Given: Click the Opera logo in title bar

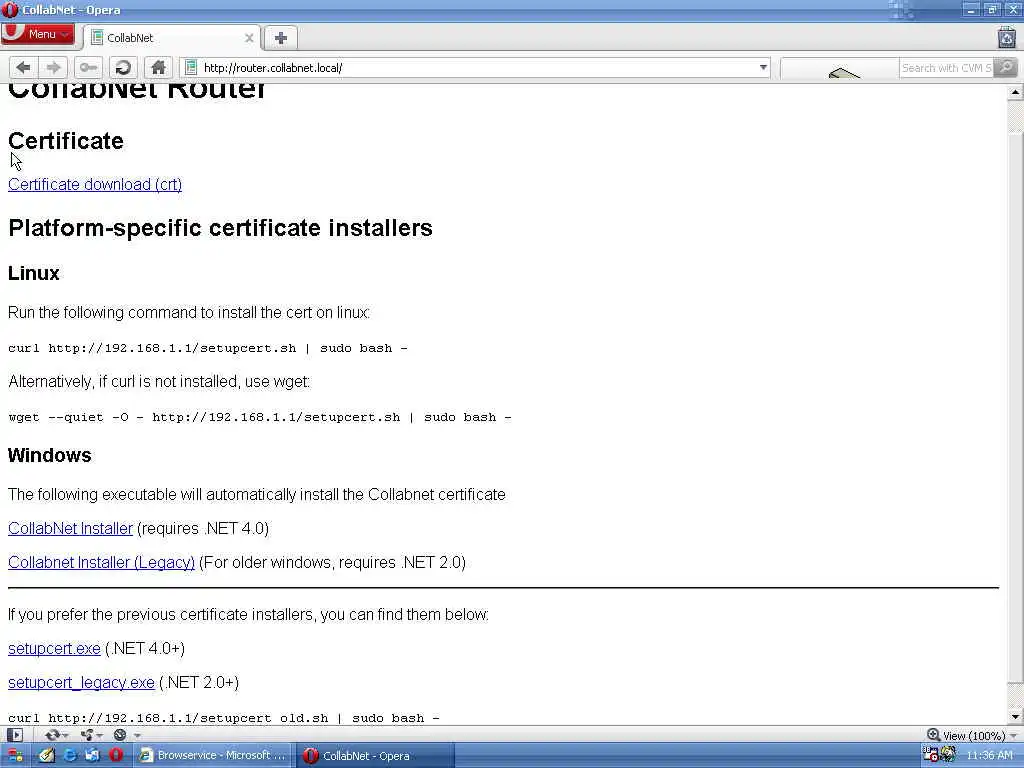Looking at the screenshot, I should point(10,10).
